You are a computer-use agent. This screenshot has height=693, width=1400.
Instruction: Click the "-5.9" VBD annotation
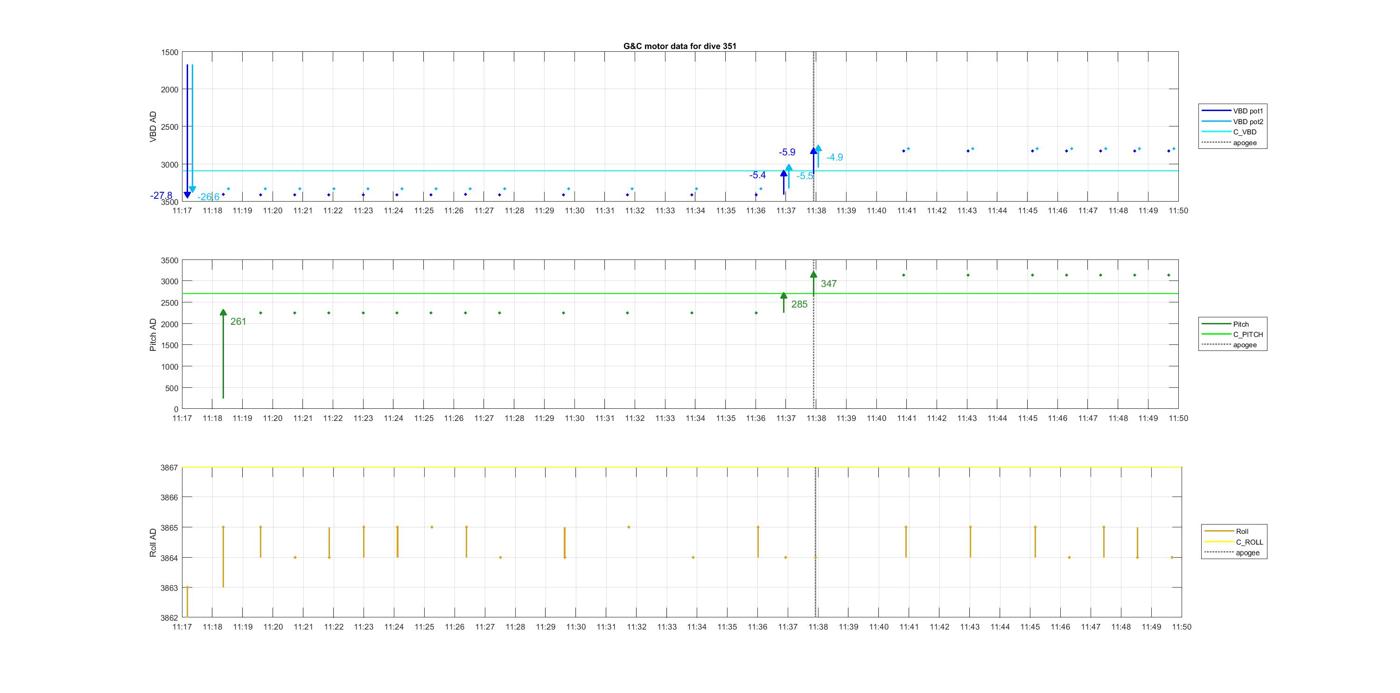click(787, 152)
